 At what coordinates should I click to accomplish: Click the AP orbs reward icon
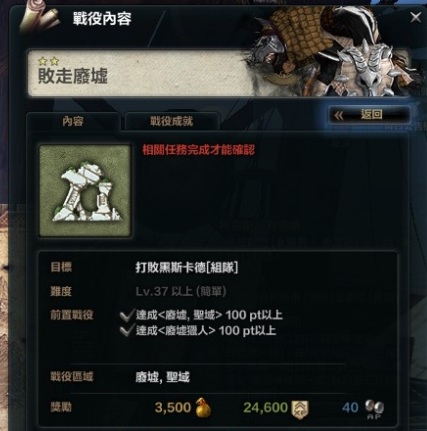374,409
